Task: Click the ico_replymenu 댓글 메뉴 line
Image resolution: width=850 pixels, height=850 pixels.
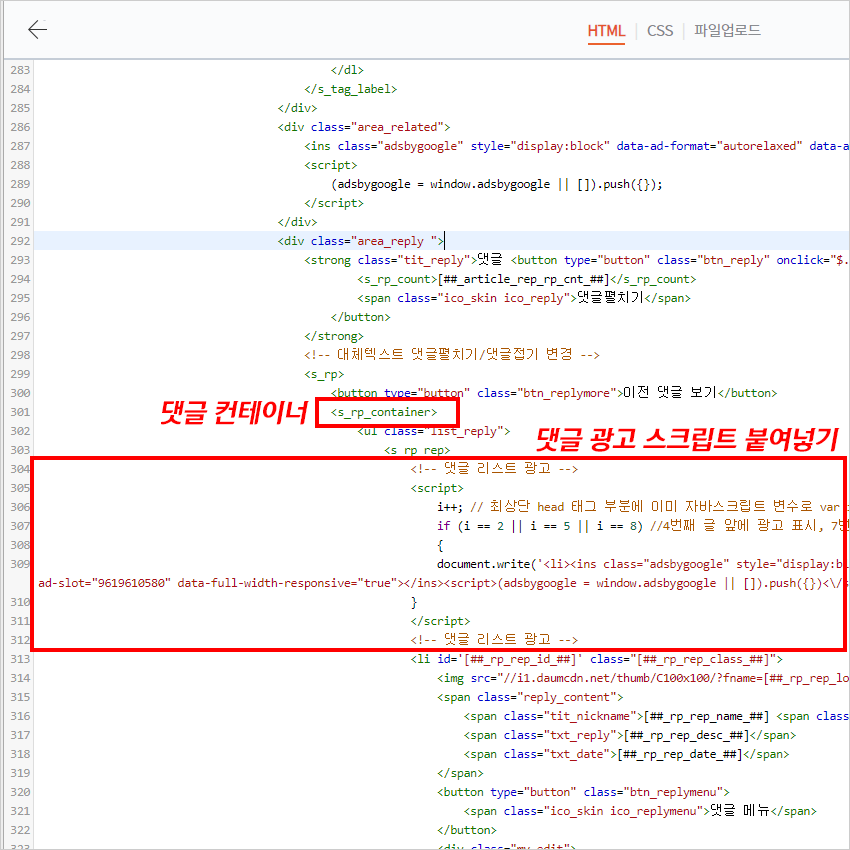Action: click(x=640, y=811)
